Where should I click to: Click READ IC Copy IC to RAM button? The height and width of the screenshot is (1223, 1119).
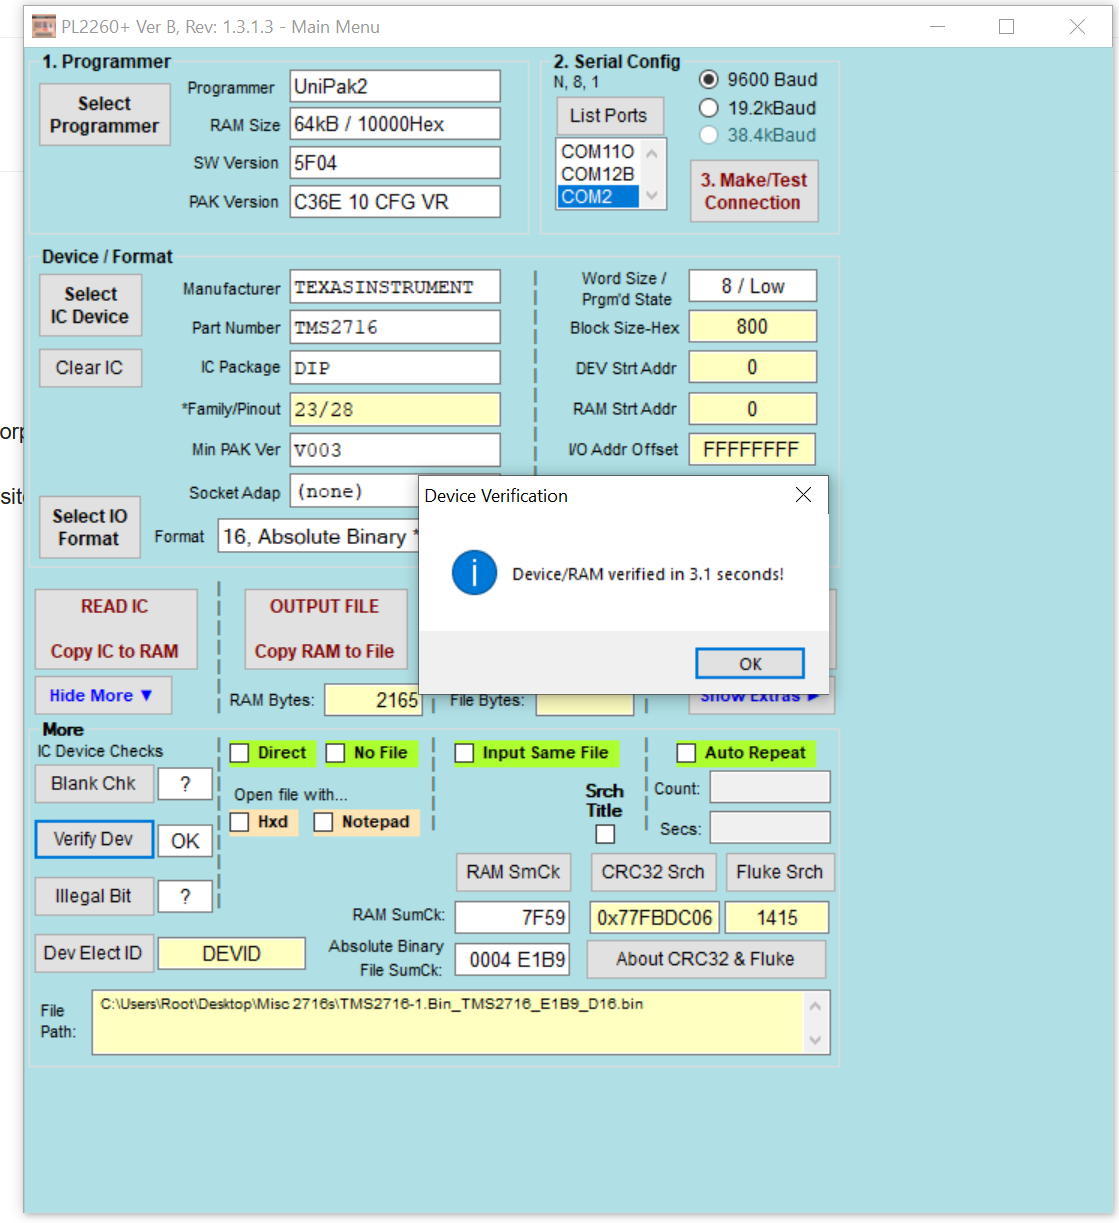click(x=116, y=629)
